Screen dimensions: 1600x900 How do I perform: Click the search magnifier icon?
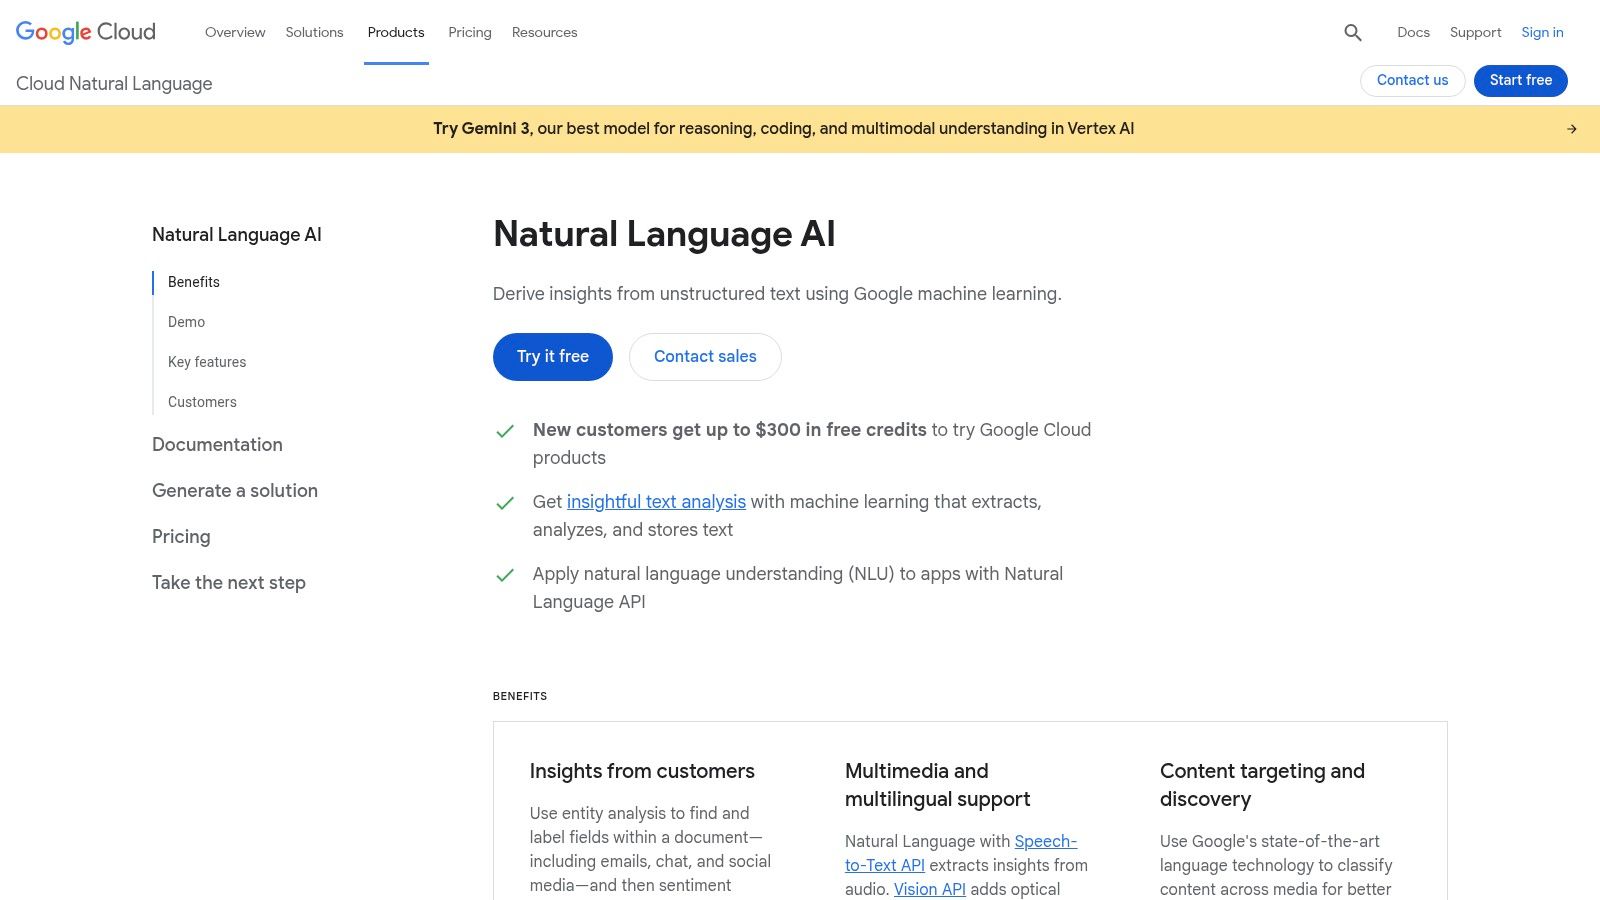pyautogui.click(x=1352, y=32)
